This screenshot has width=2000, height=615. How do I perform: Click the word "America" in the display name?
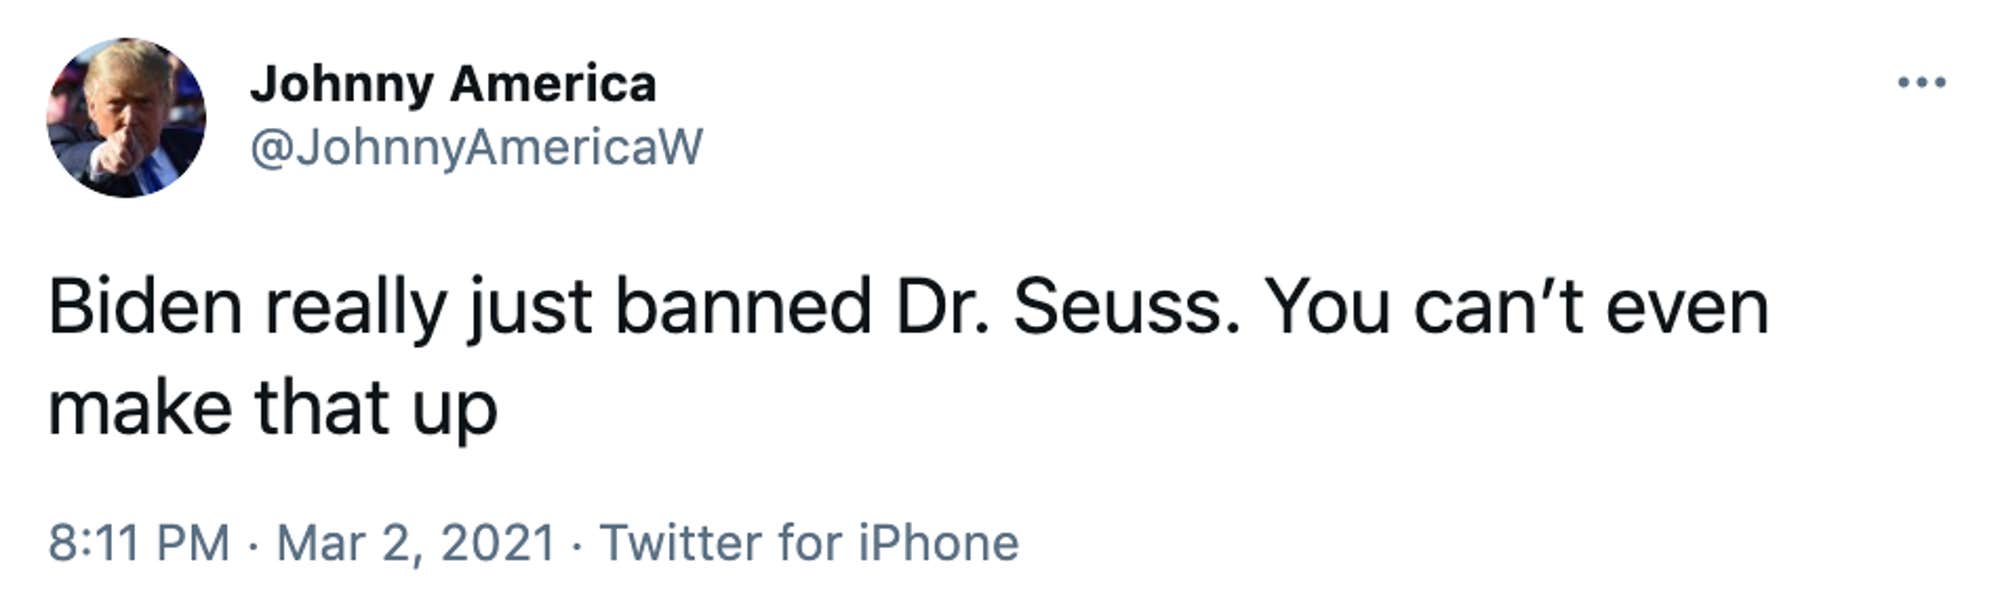click(x=553, y=83)
